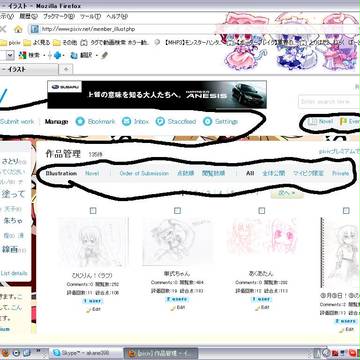The width and height of the screenshot is (360, 360).
Task: Open the ヘルプ Help menu
Action: click(117, 16)
